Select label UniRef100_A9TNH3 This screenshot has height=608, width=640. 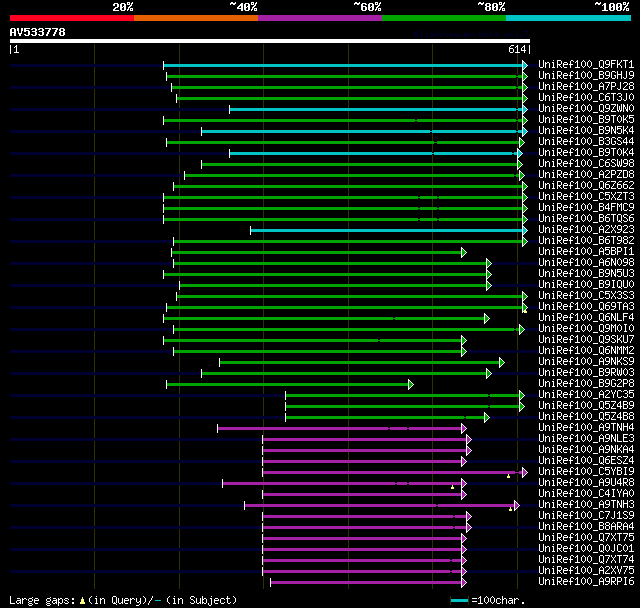coord(586,505)
